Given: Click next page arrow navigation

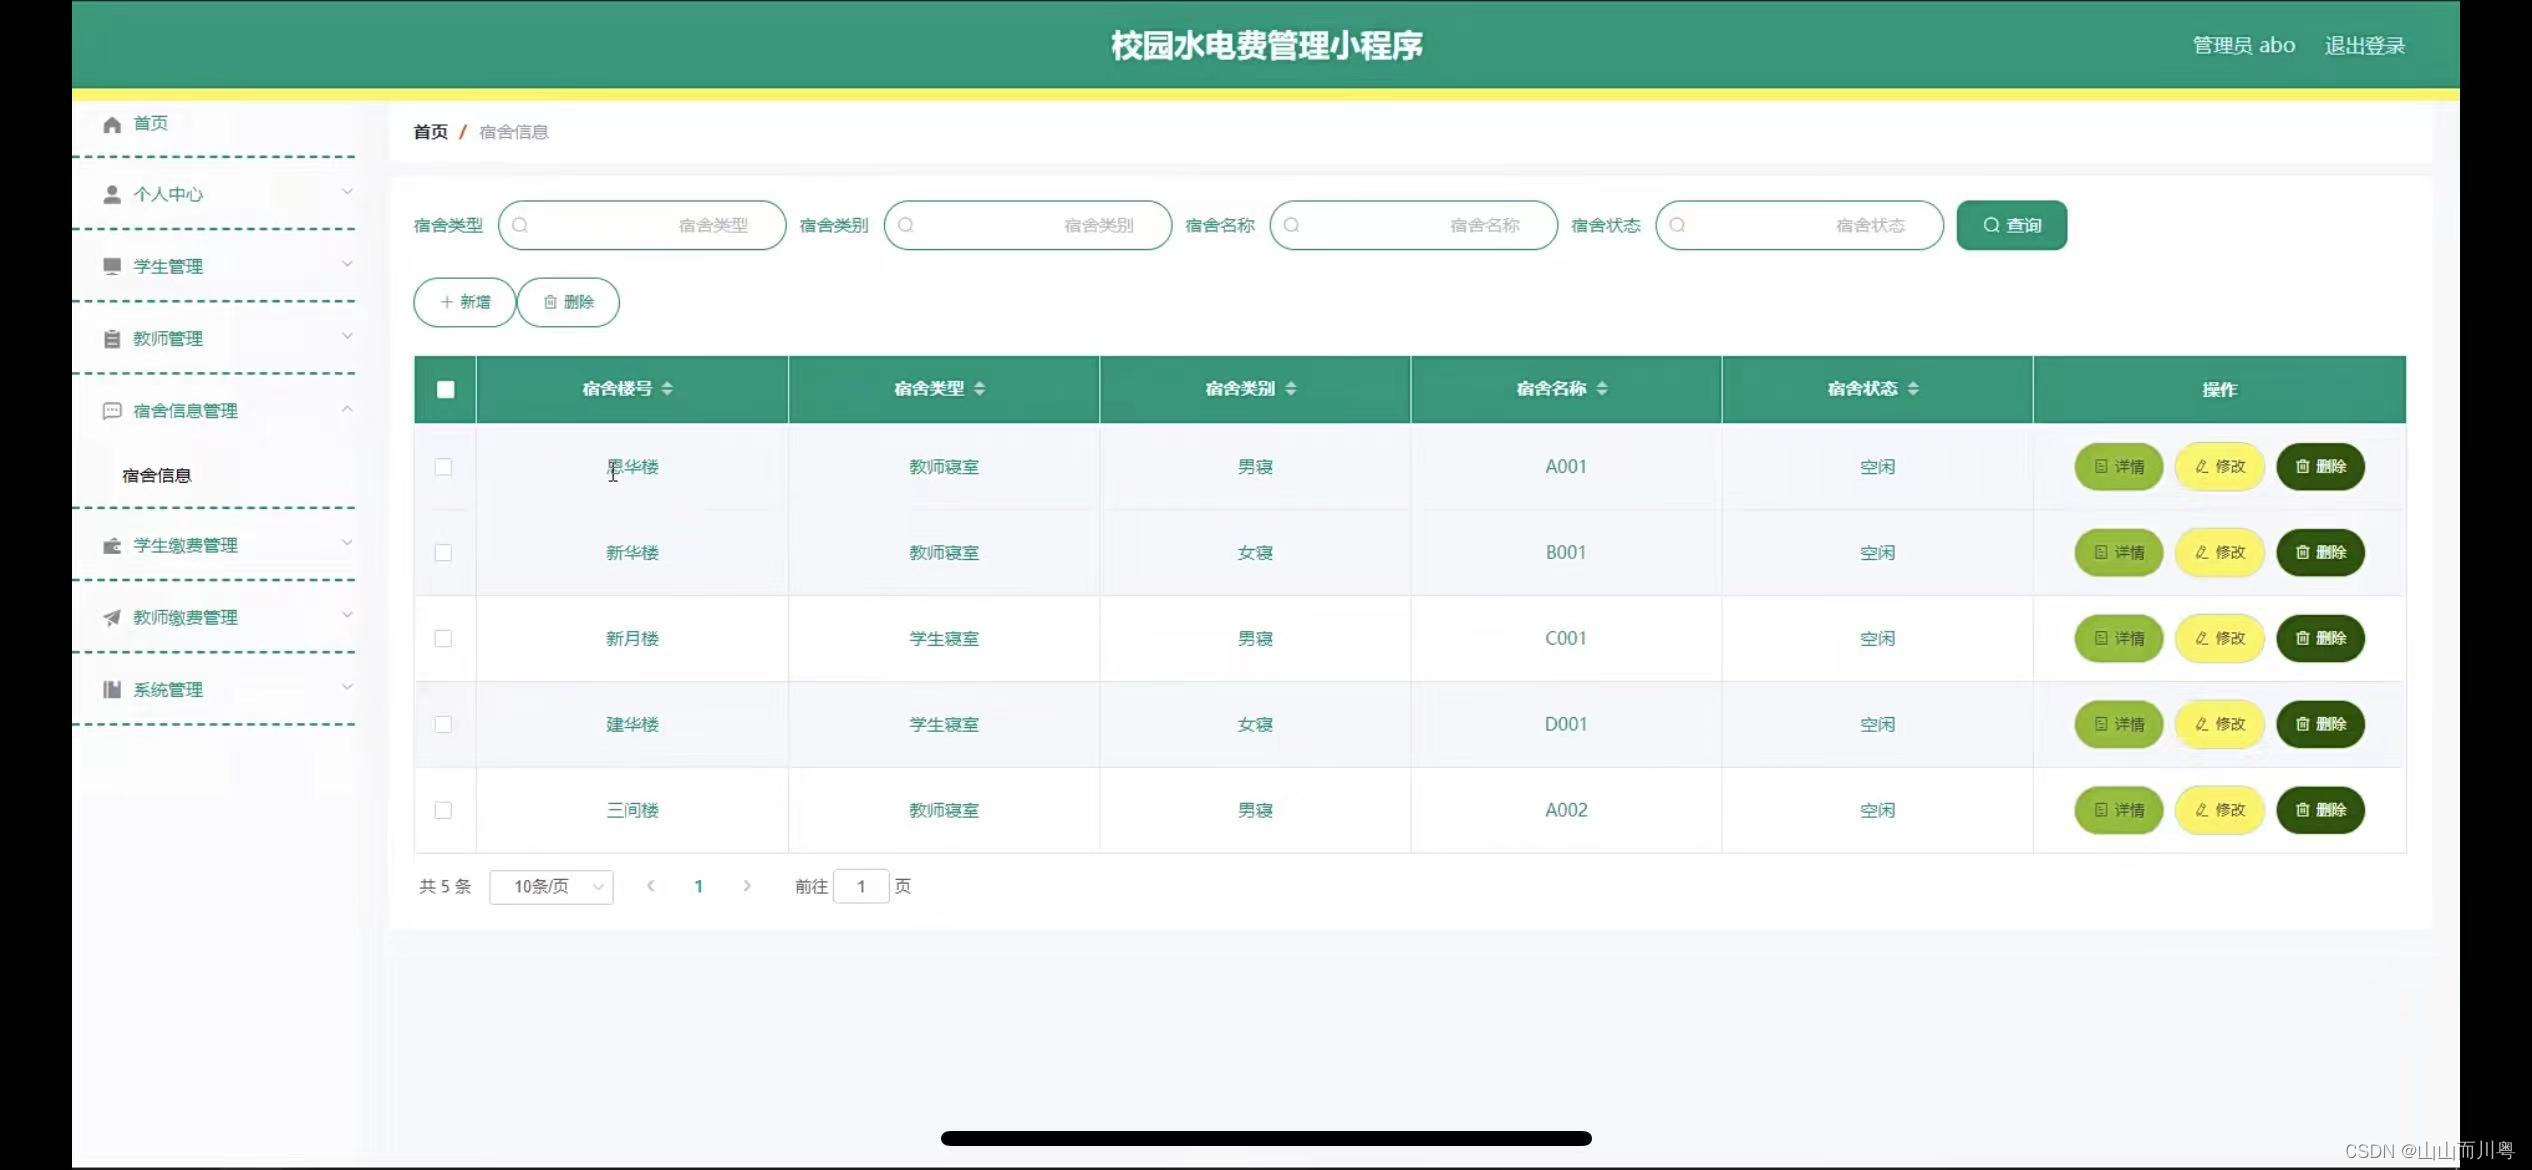Looking at the screenshot, I should (x=746, y=884).
